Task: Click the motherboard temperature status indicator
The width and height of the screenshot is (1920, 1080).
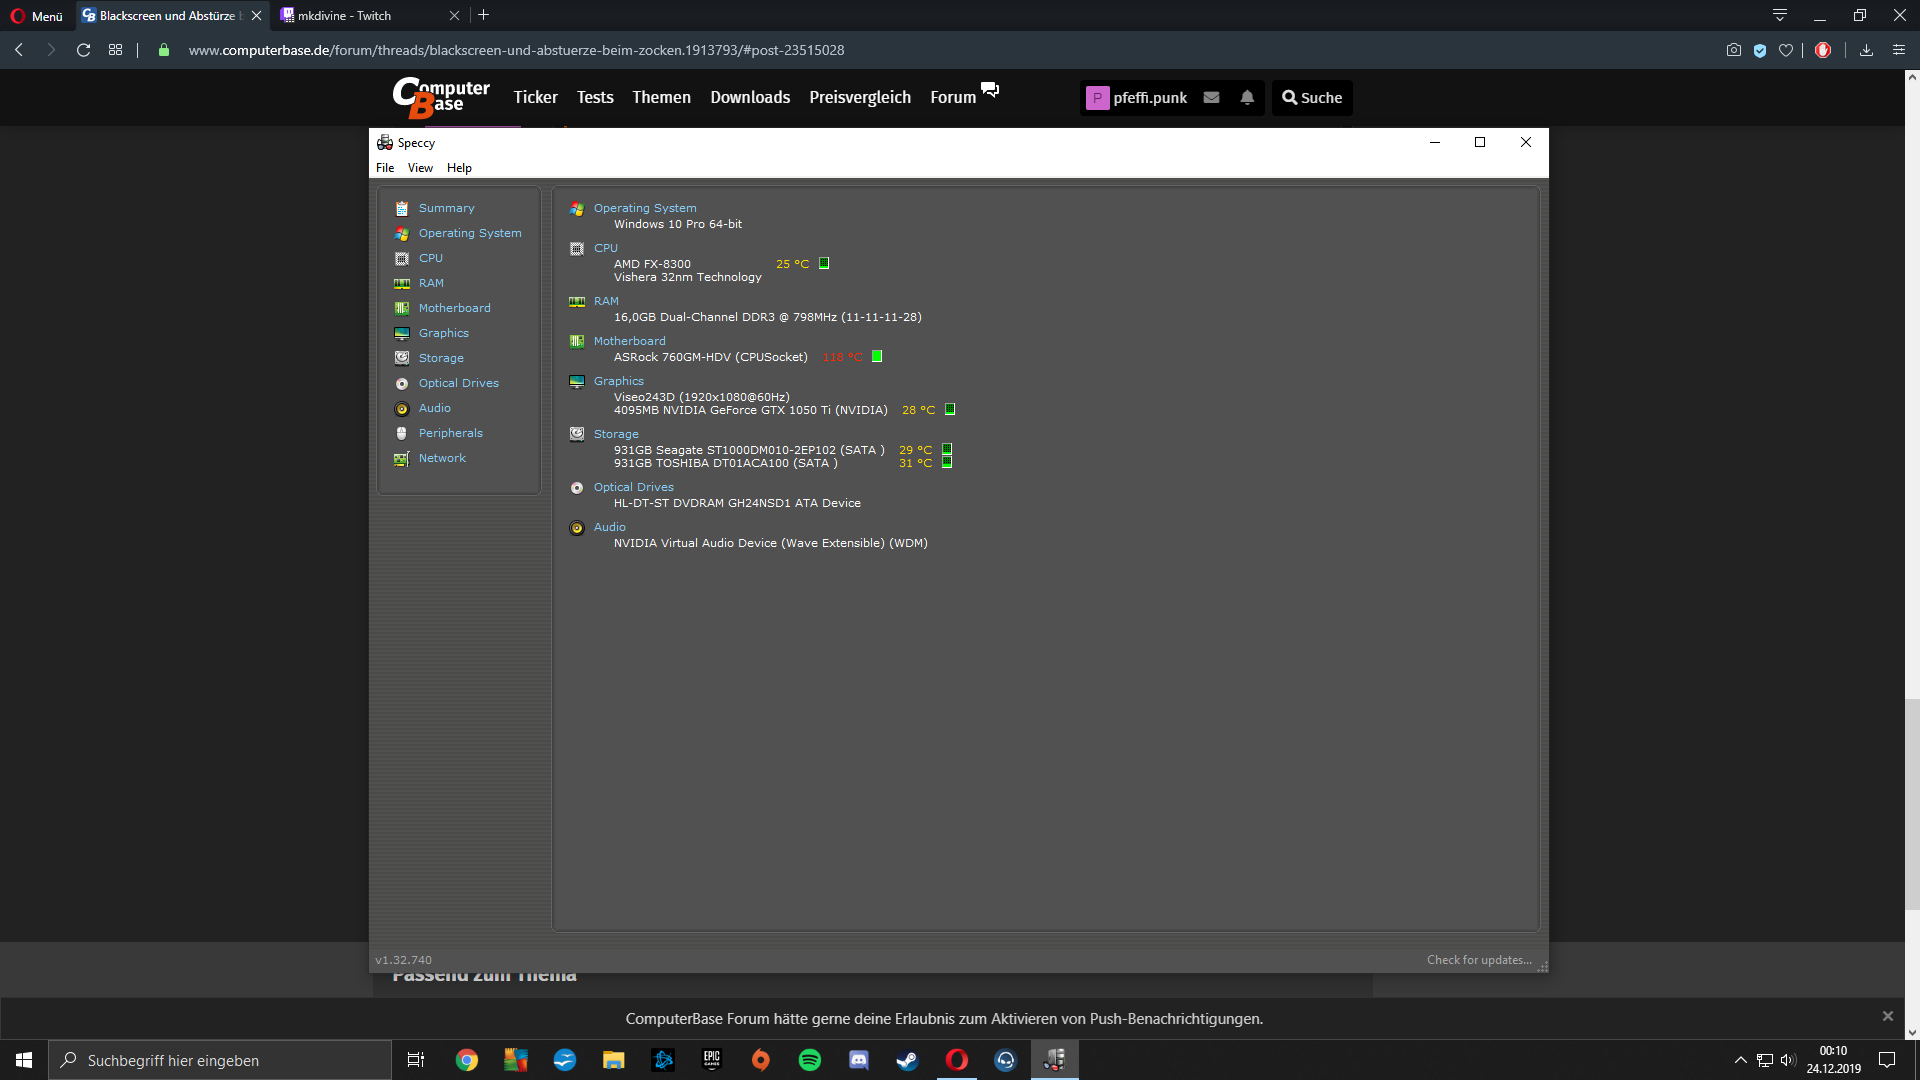Action: (877, 357)
